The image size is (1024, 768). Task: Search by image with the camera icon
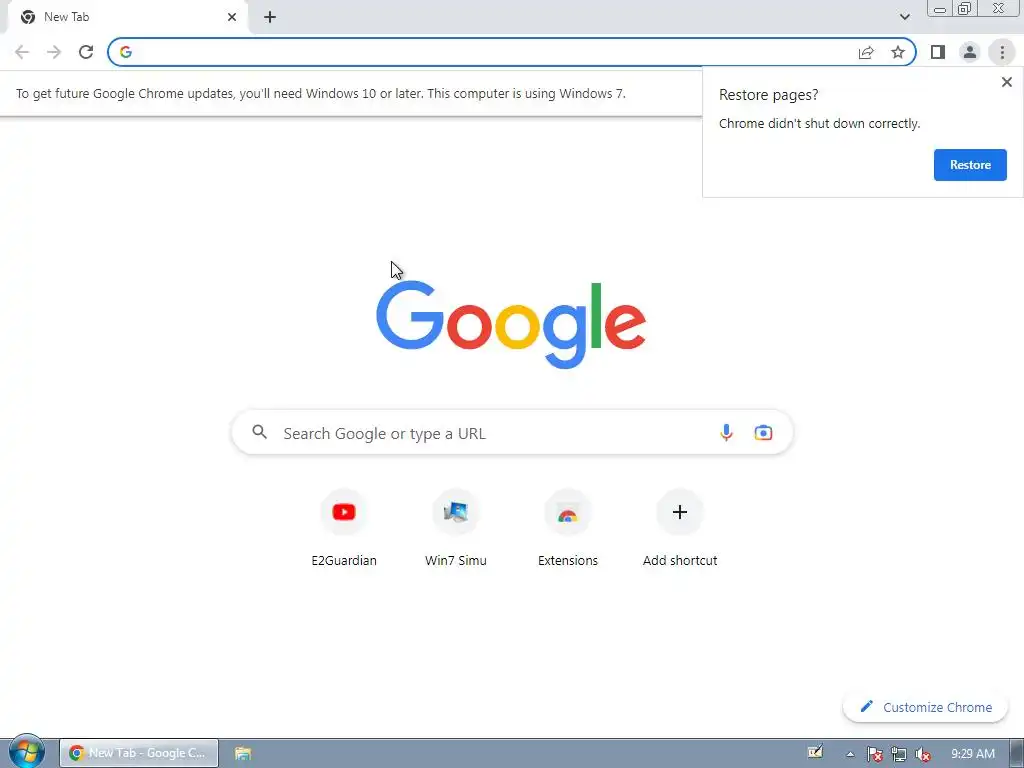pyautogui.click(x=763, y=432)
